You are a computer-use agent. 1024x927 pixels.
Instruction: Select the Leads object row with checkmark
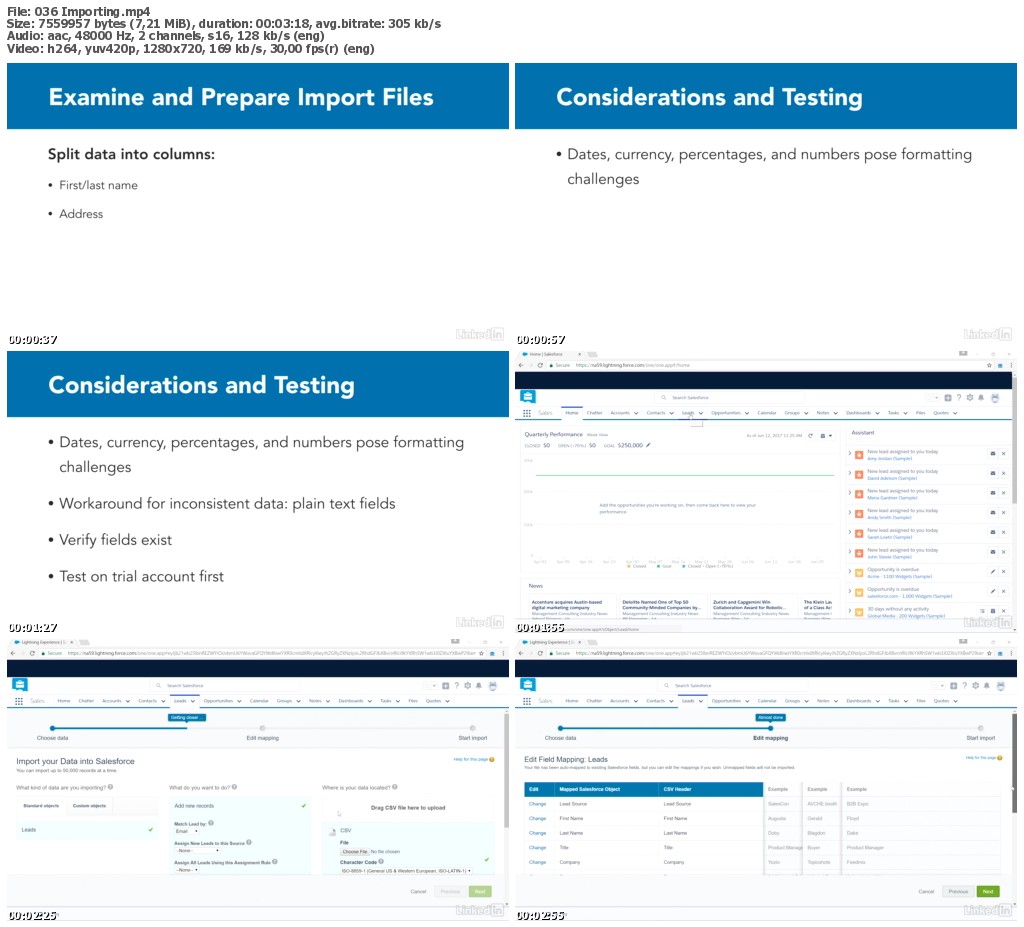click(86, 830)
